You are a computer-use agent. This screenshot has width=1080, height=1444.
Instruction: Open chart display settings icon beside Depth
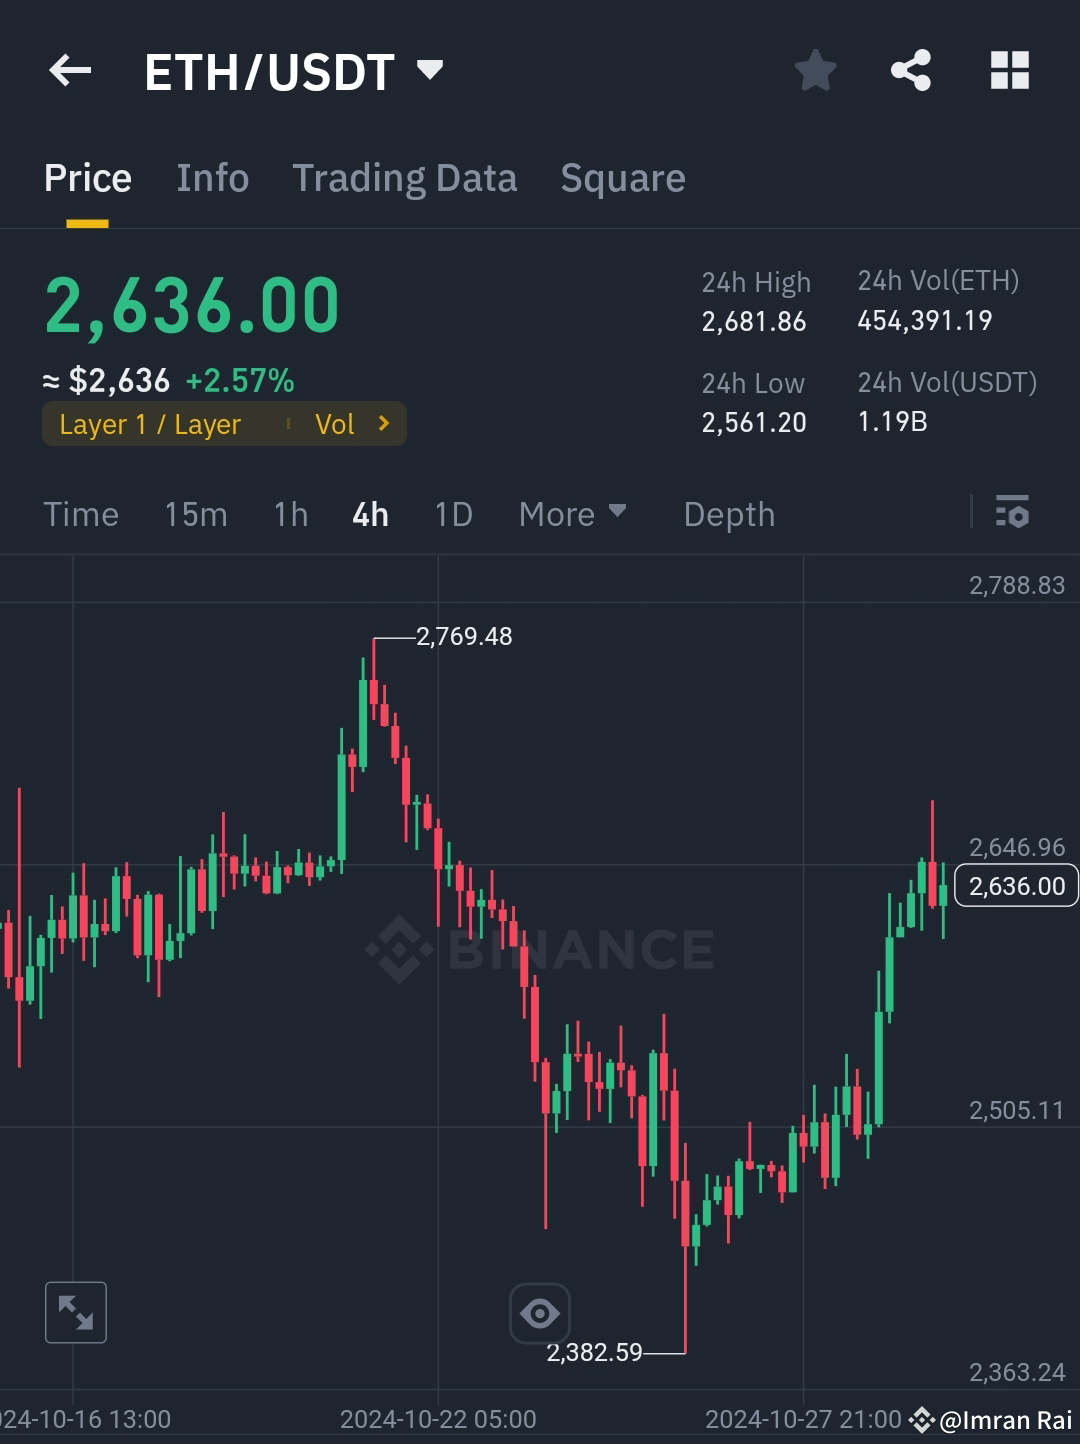(1013, 513)
